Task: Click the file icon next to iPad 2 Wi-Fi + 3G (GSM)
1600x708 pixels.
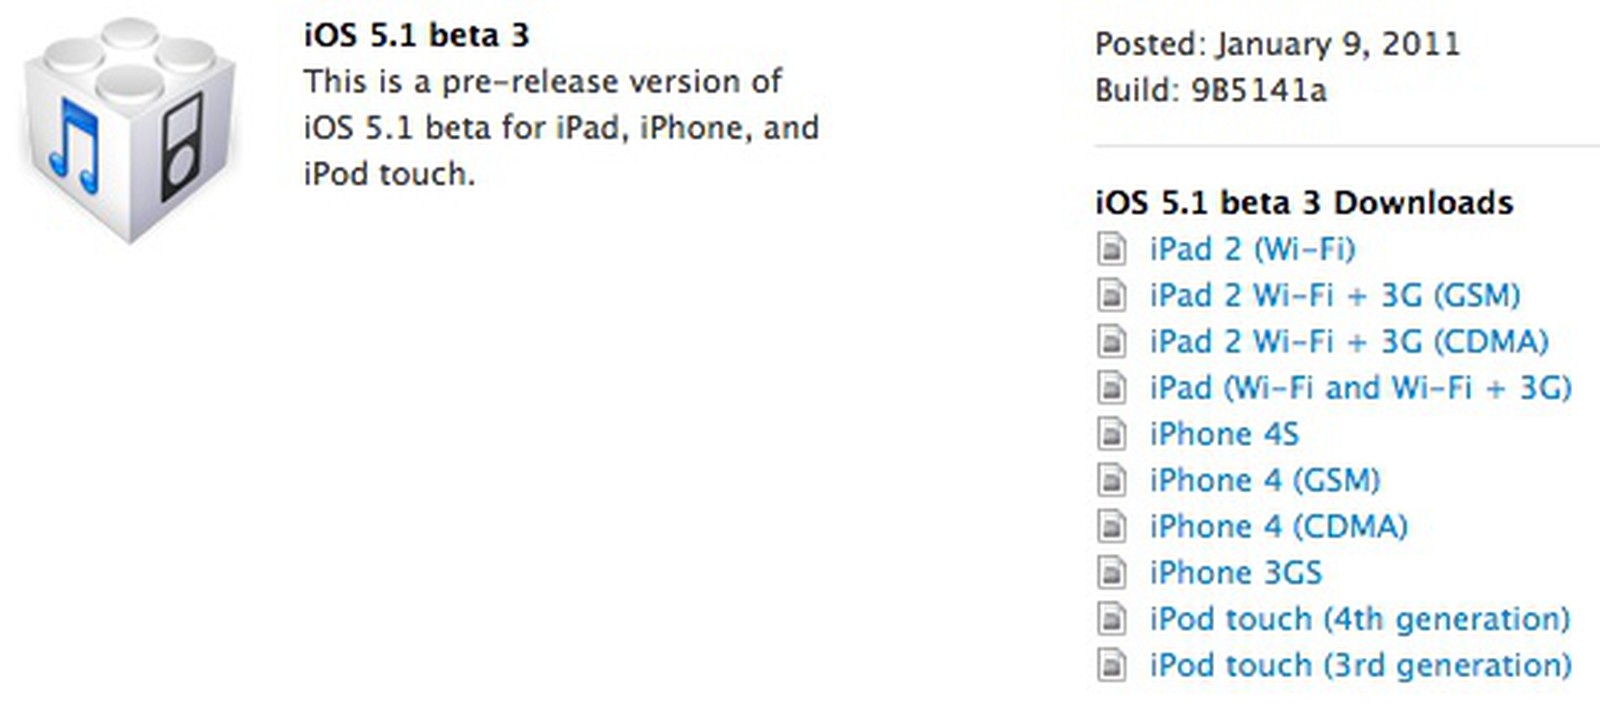Action: (x=1113, y=296)
